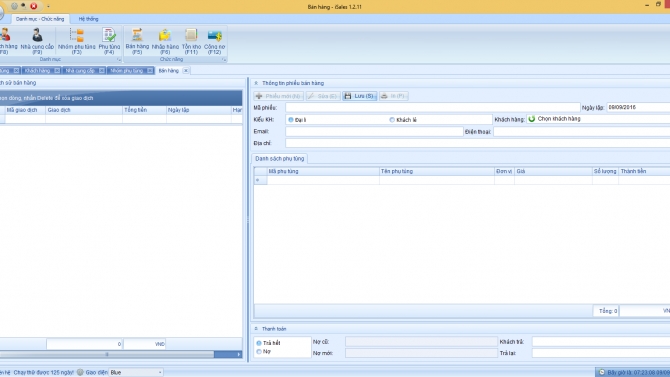Image resolution: width=670 pixels, height=377 pixels.
Task: Click the Trả lại input field
Action: pos(601,353)
